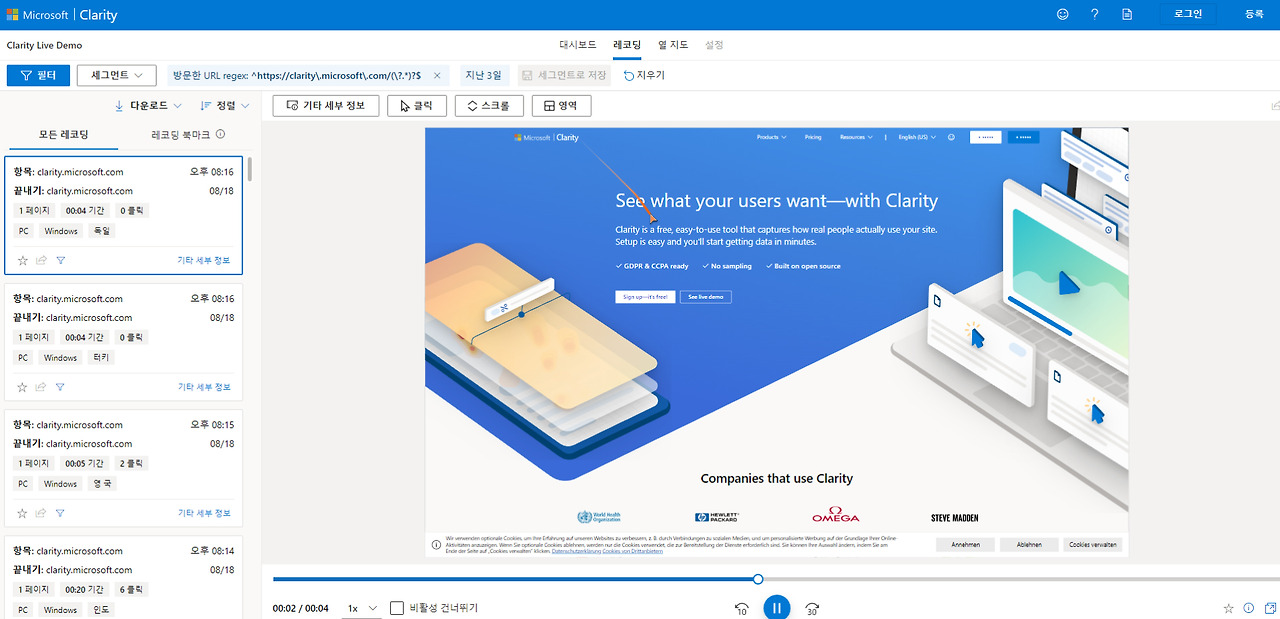
Task: Click the info icon next to 레코딩 북마크
Action: tap(220, 134)
